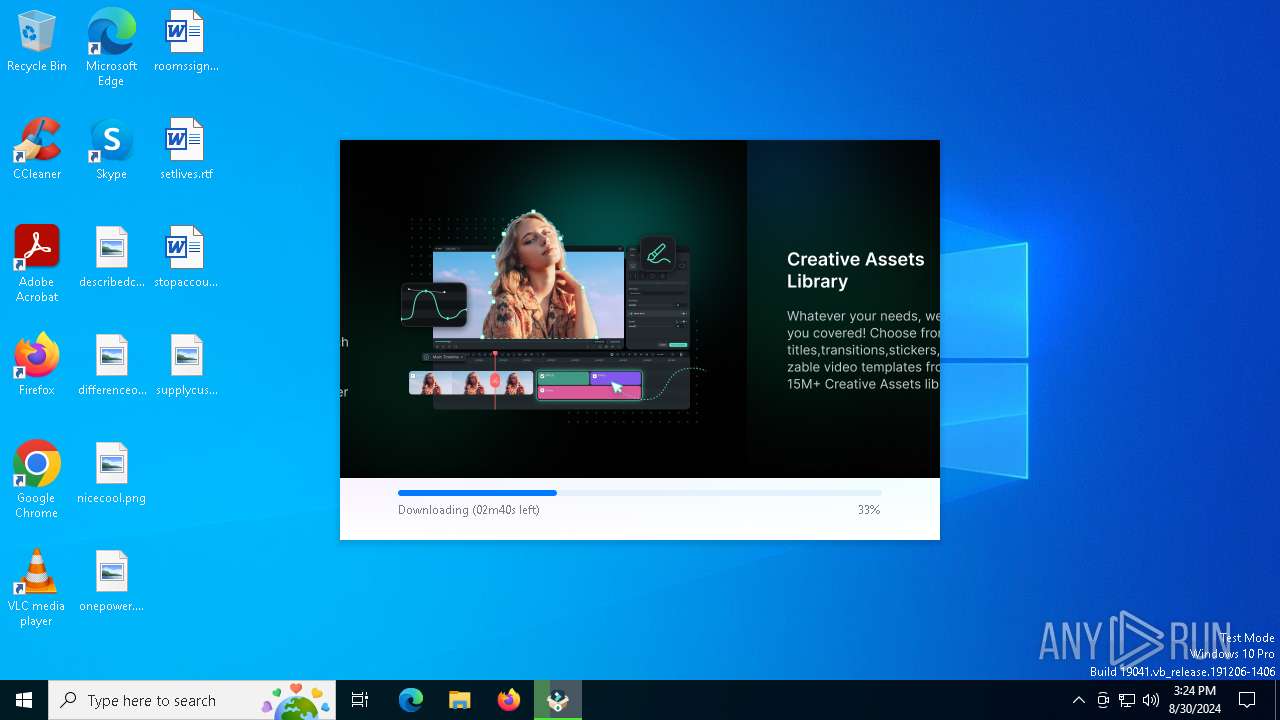
Task: Open the Windows Start menu
Action: [x=24, y=700]
